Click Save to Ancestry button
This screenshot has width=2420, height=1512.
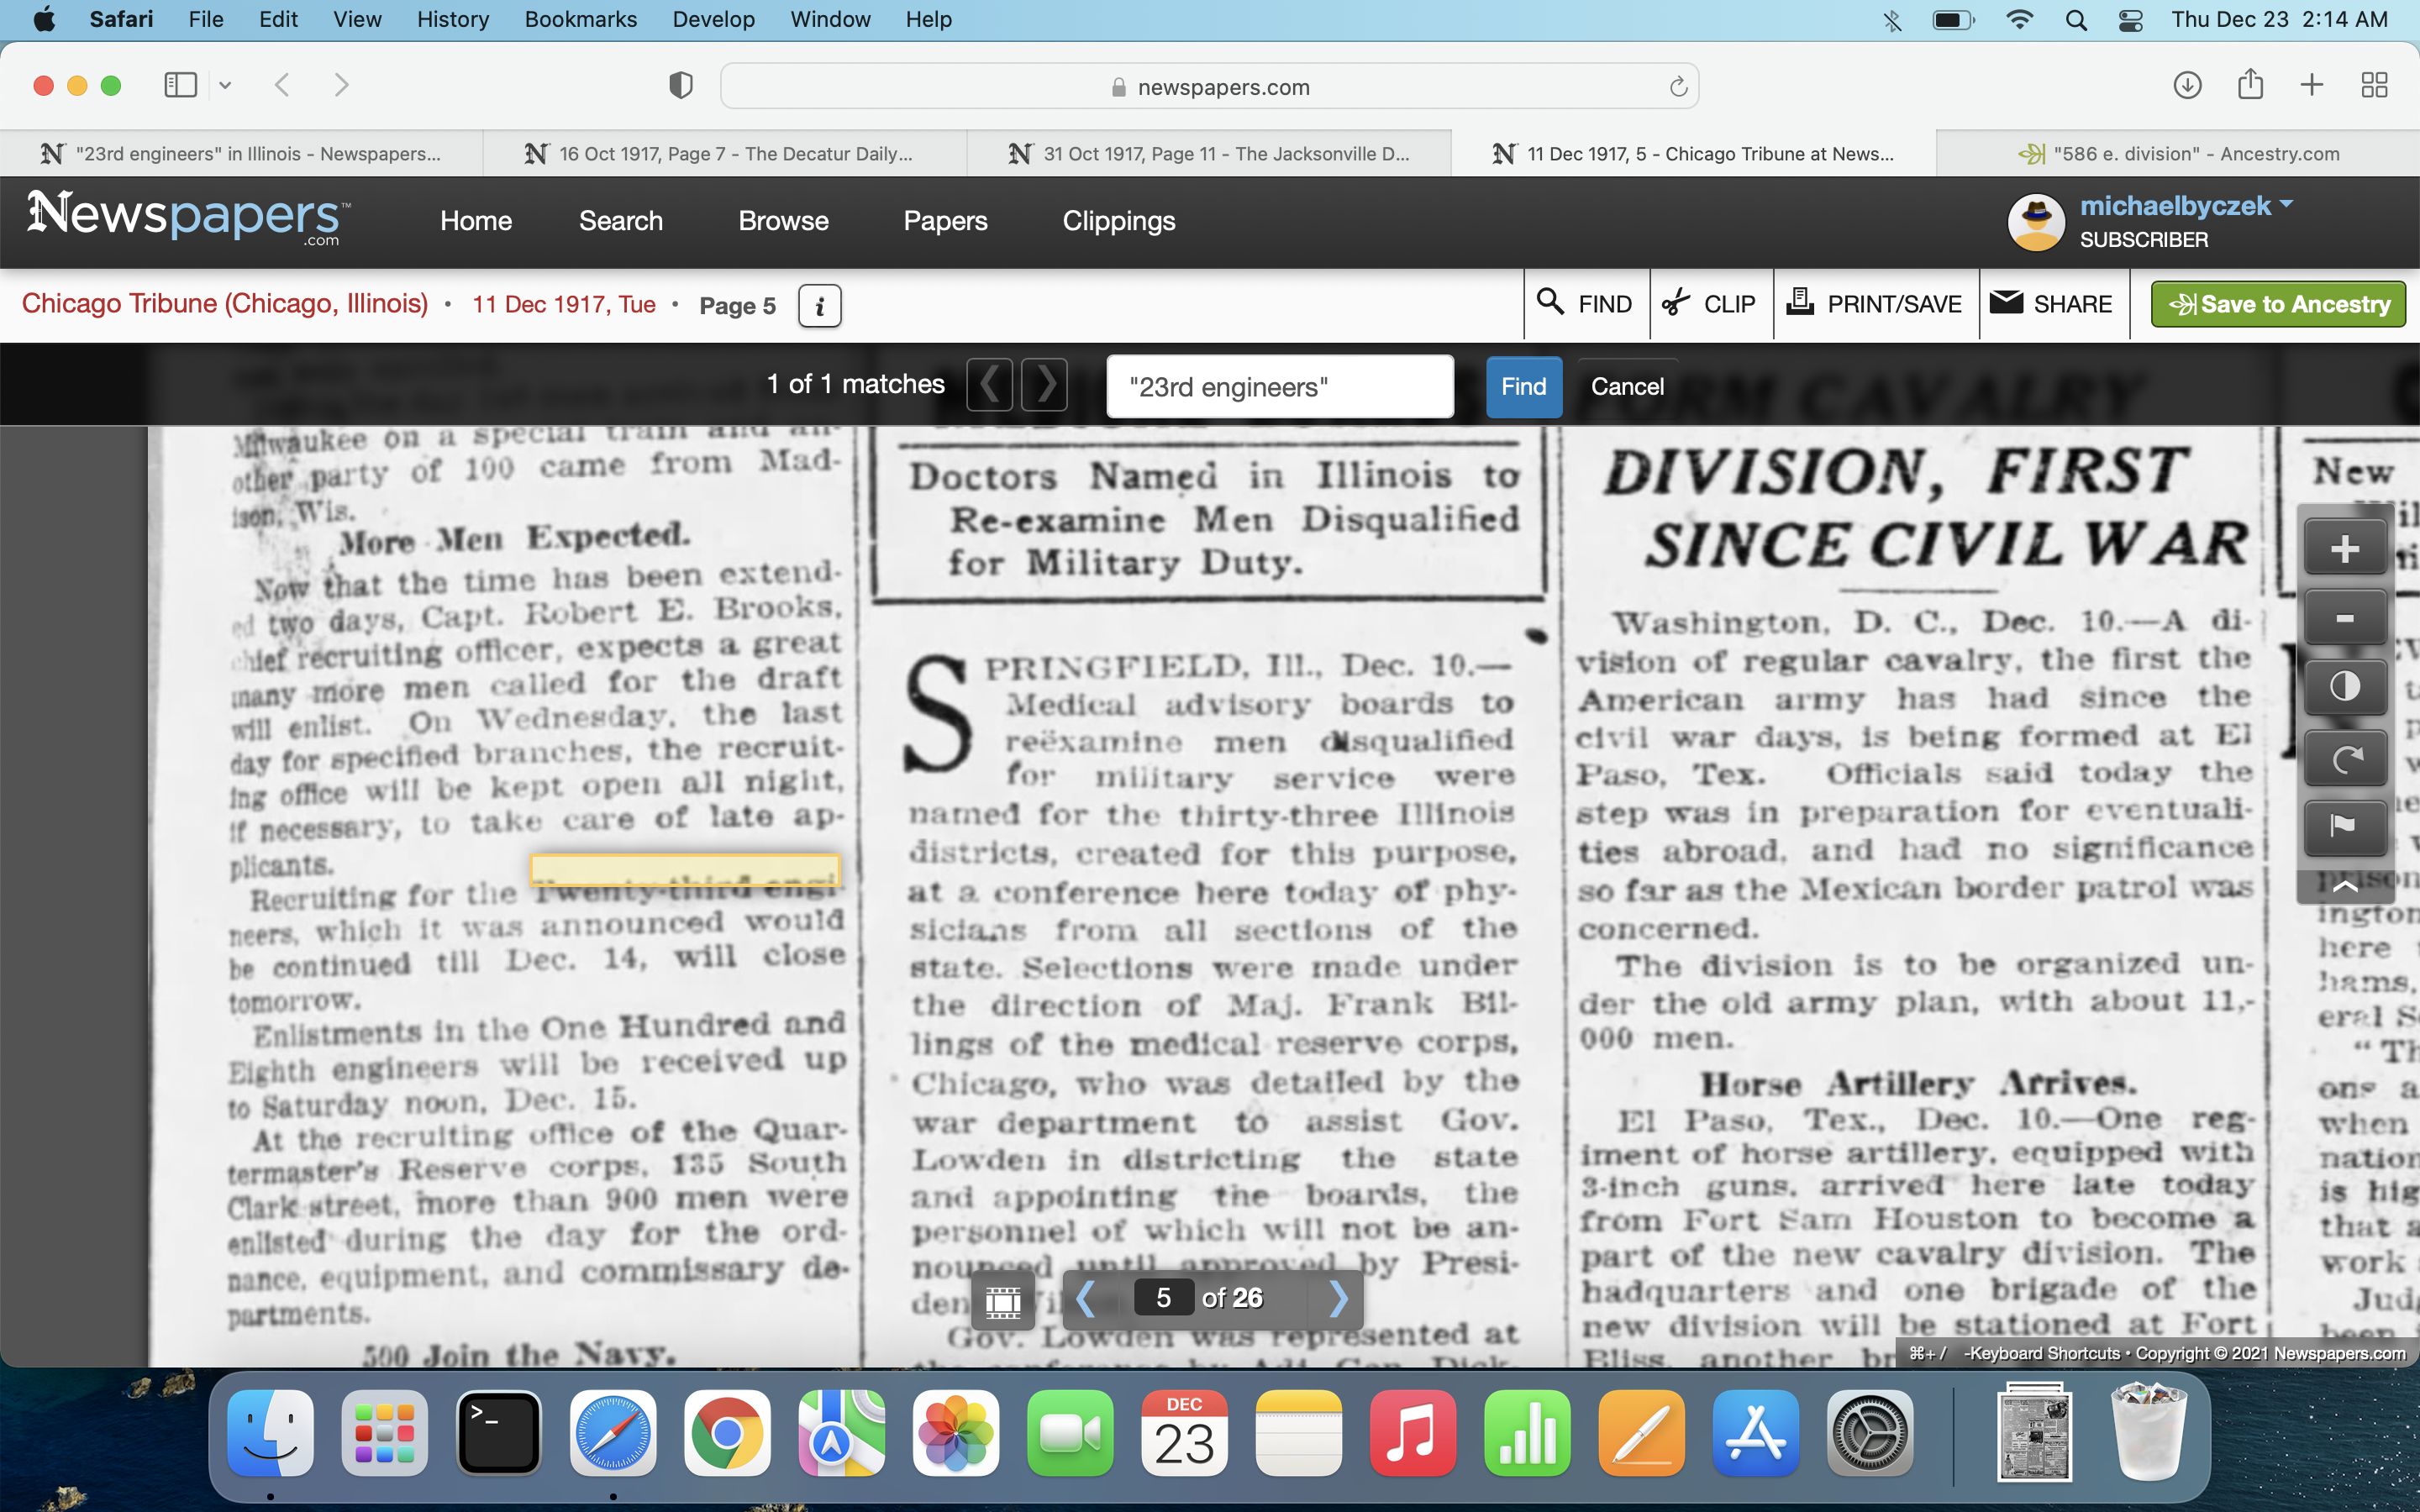[2278, 304]
